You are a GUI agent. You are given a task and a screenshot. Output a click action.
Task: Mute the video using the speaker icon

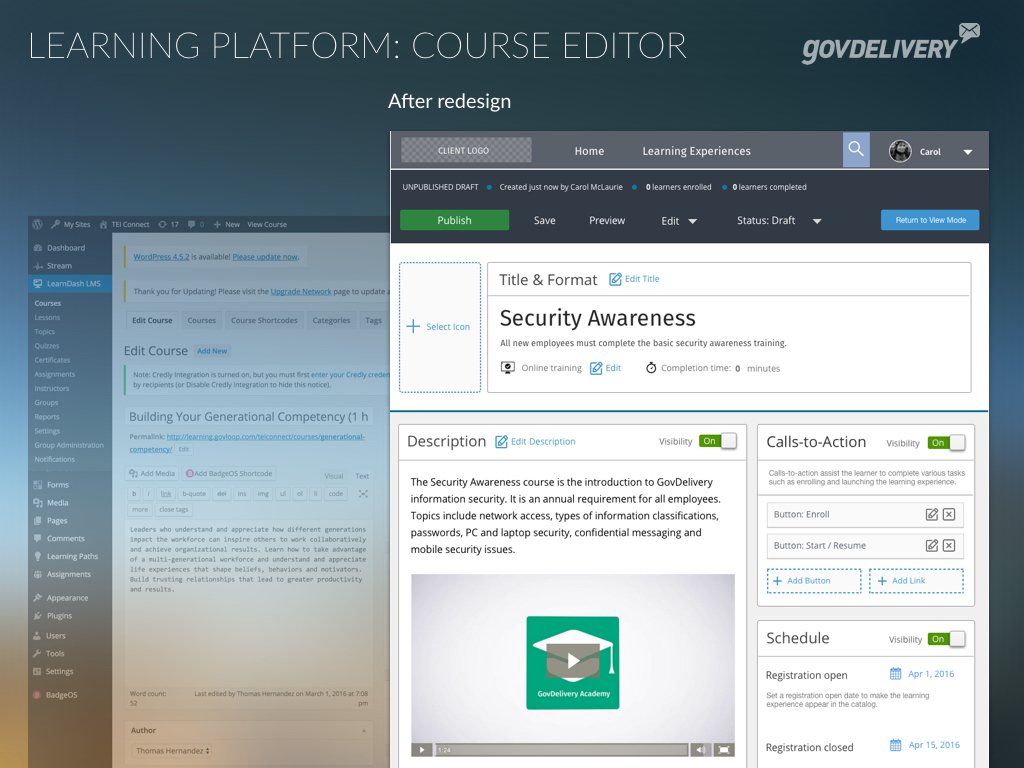[x=700, y=750]
